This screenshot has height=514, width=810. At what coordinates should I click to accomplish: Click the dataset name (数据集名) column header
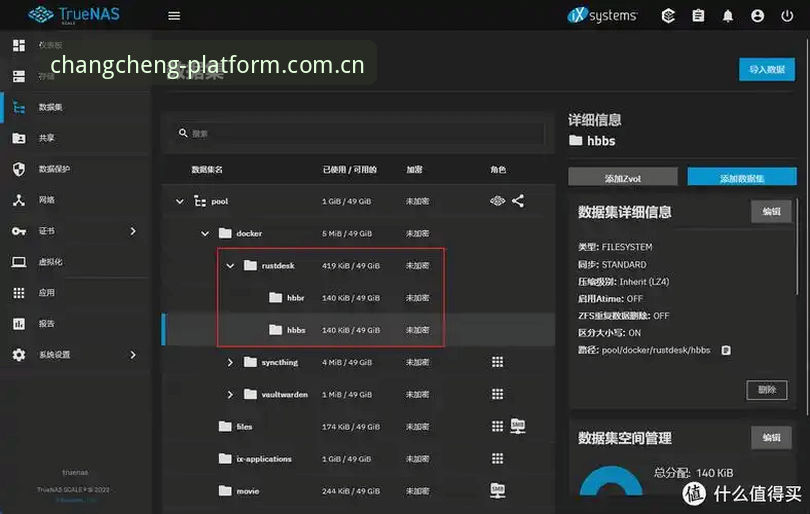point(207,169)
